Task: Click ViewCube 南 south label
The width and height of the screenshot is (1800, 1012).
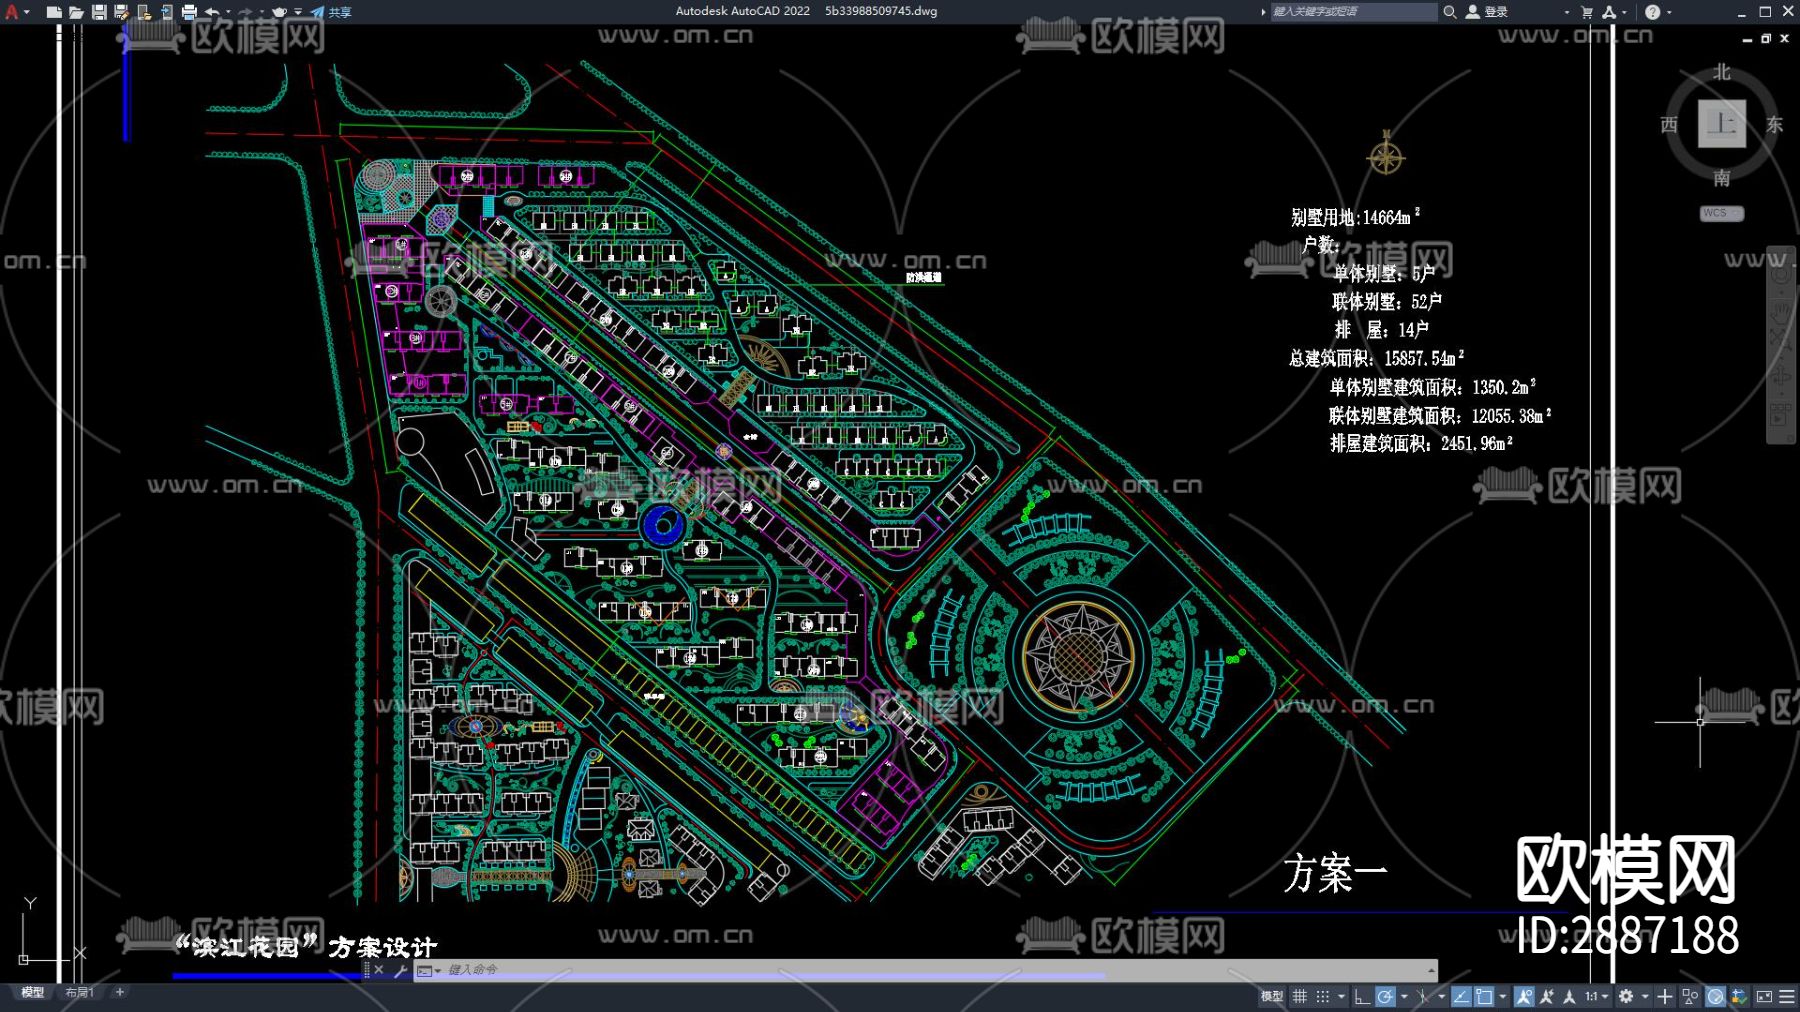Action: click(1721, 178)
